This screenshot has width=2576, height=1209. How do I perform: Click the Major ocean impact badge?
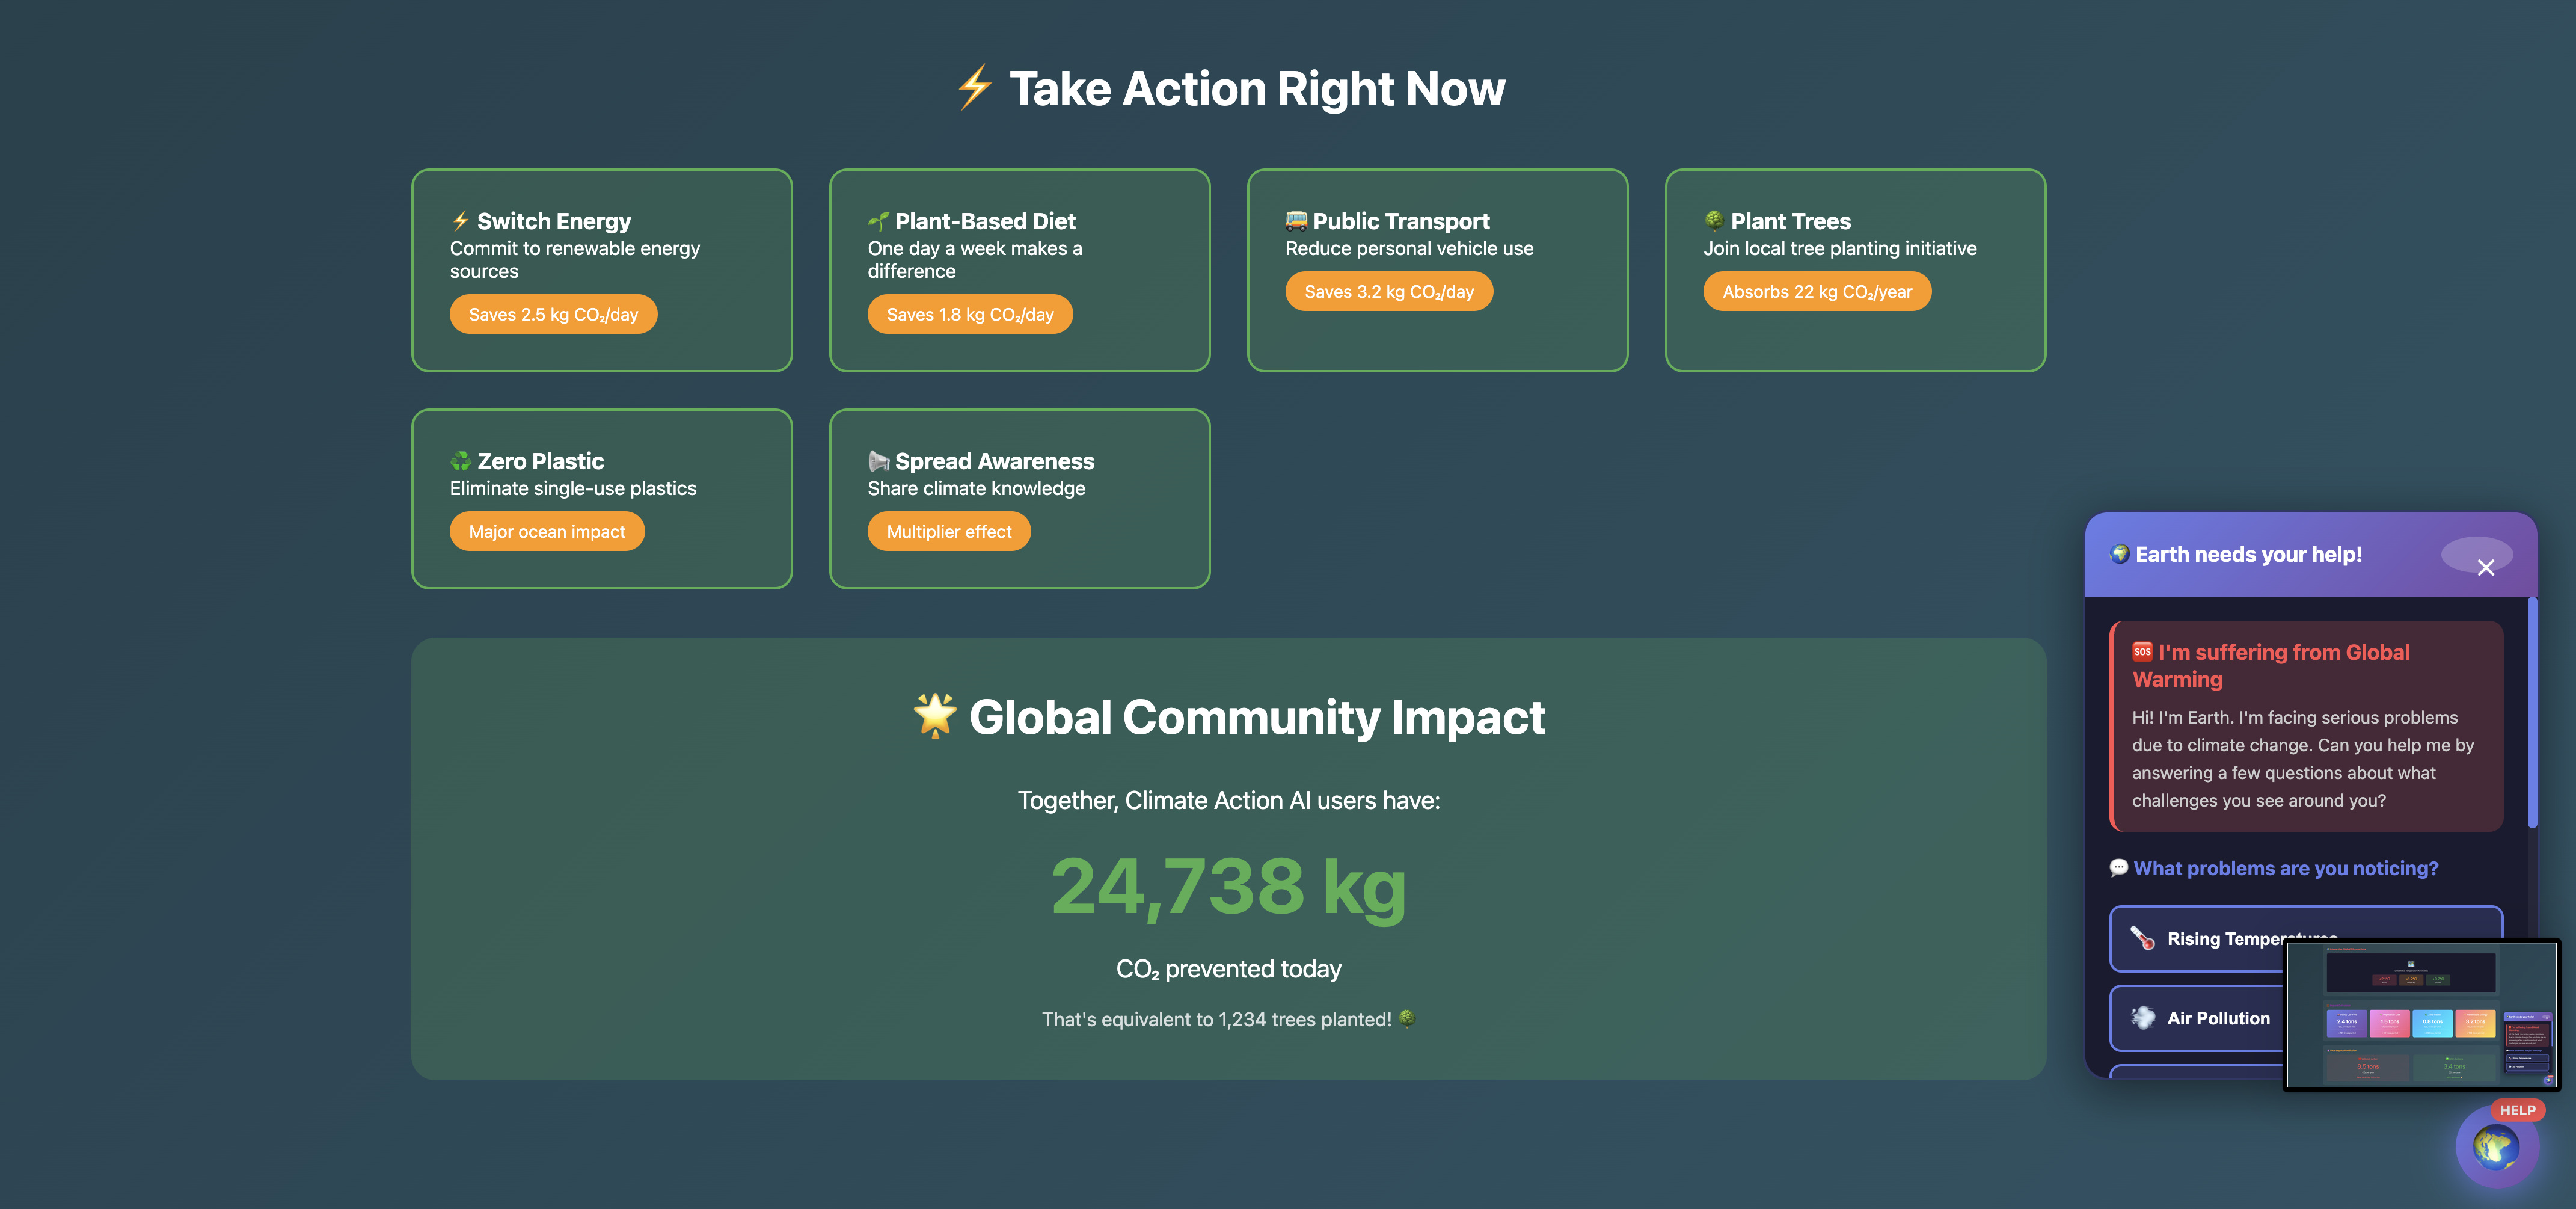(546, 531)
